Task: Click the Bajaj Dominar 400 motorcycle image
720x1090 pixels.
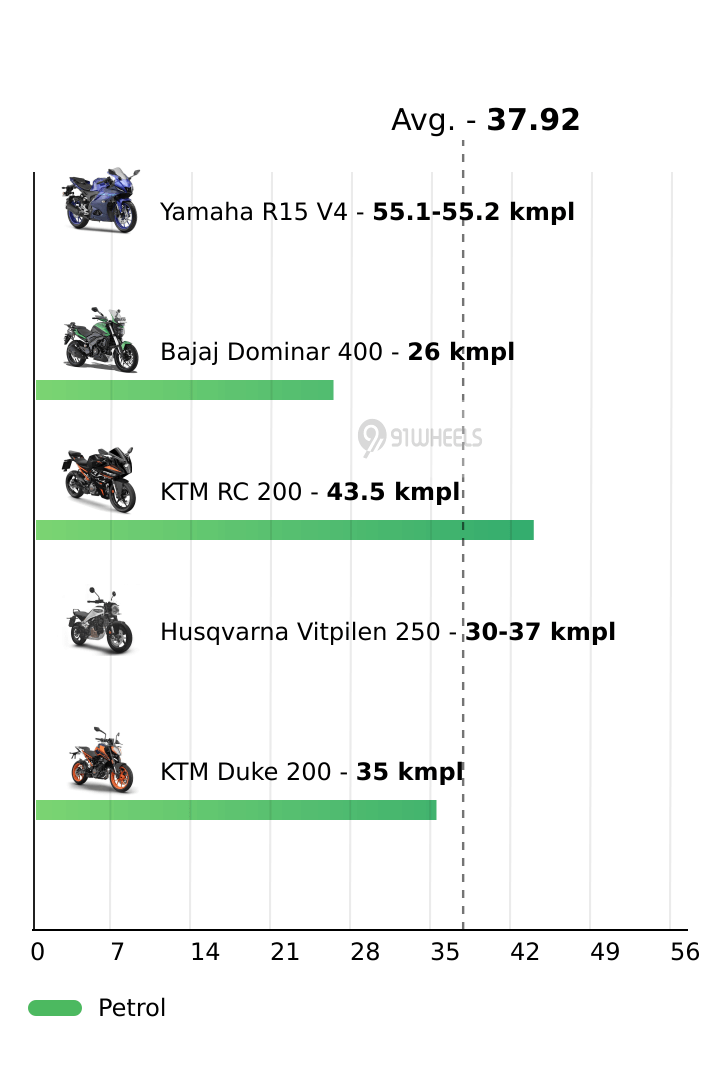Action: pos(100,341)
